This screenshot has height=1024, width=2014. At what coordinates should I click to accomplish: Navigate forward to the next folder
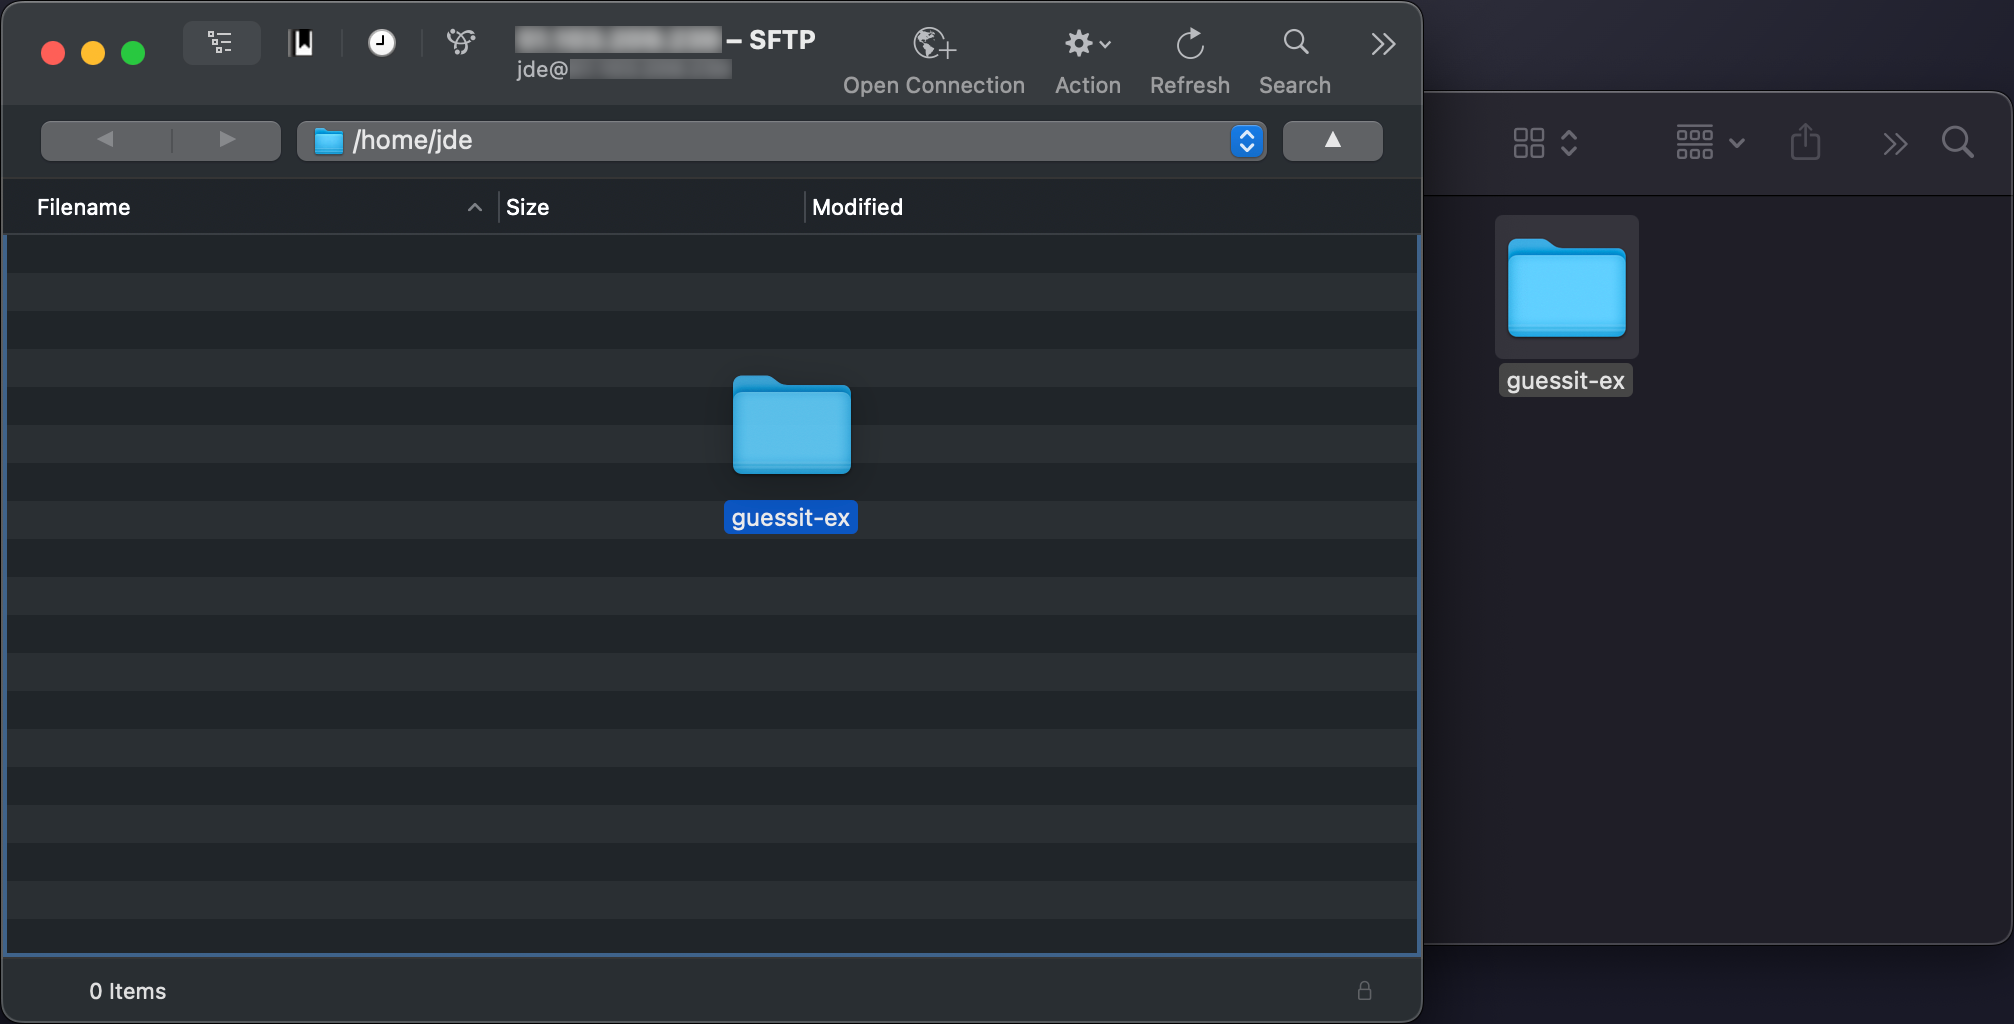tap(227, 140)
